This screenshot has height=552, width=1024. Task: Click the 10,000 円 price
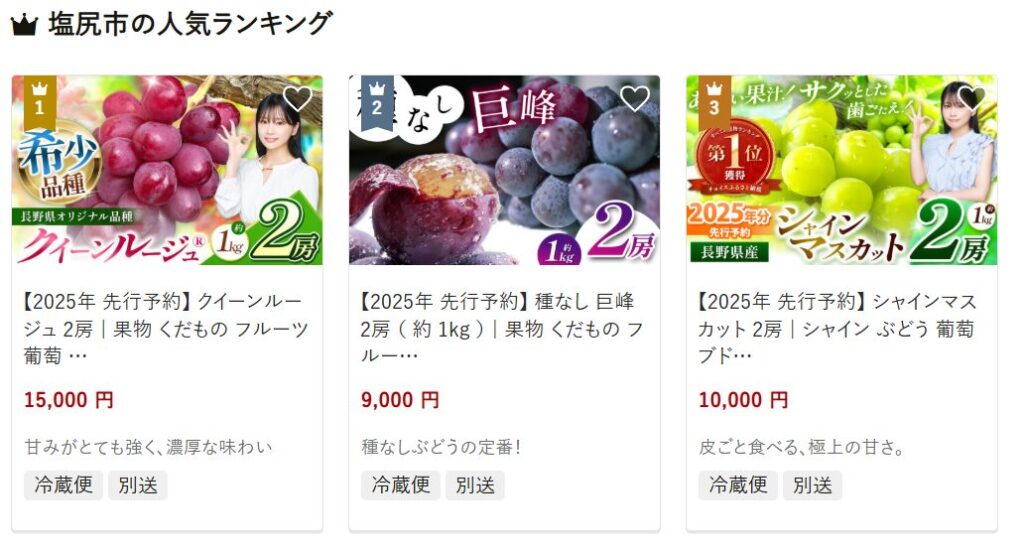point(743,400)
